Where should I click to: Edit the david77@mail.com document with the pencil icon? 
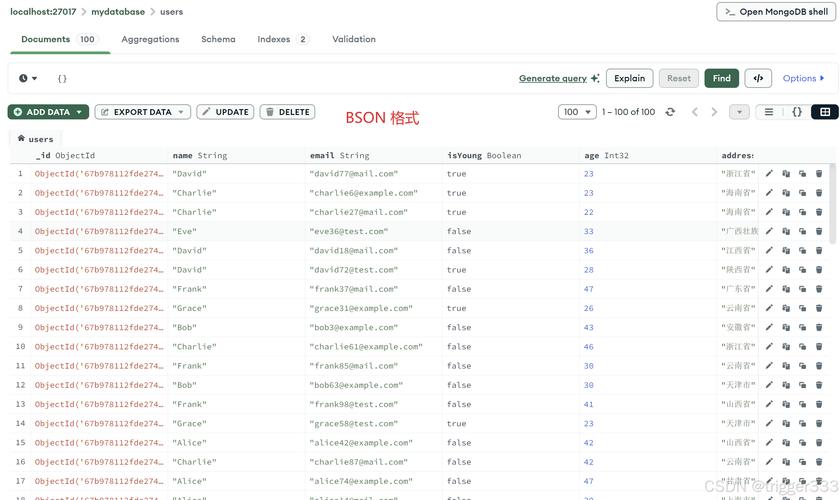[769, 174]
